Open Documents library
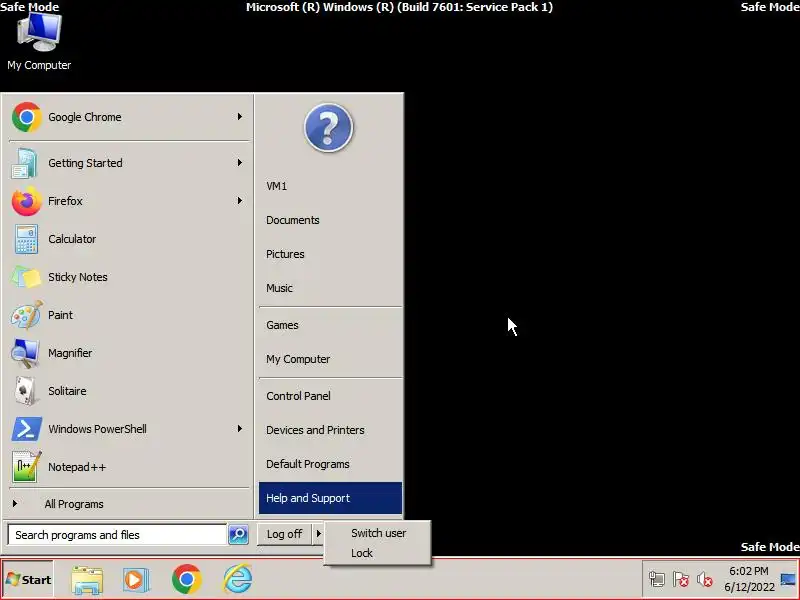800x600 pixels. 330,220
